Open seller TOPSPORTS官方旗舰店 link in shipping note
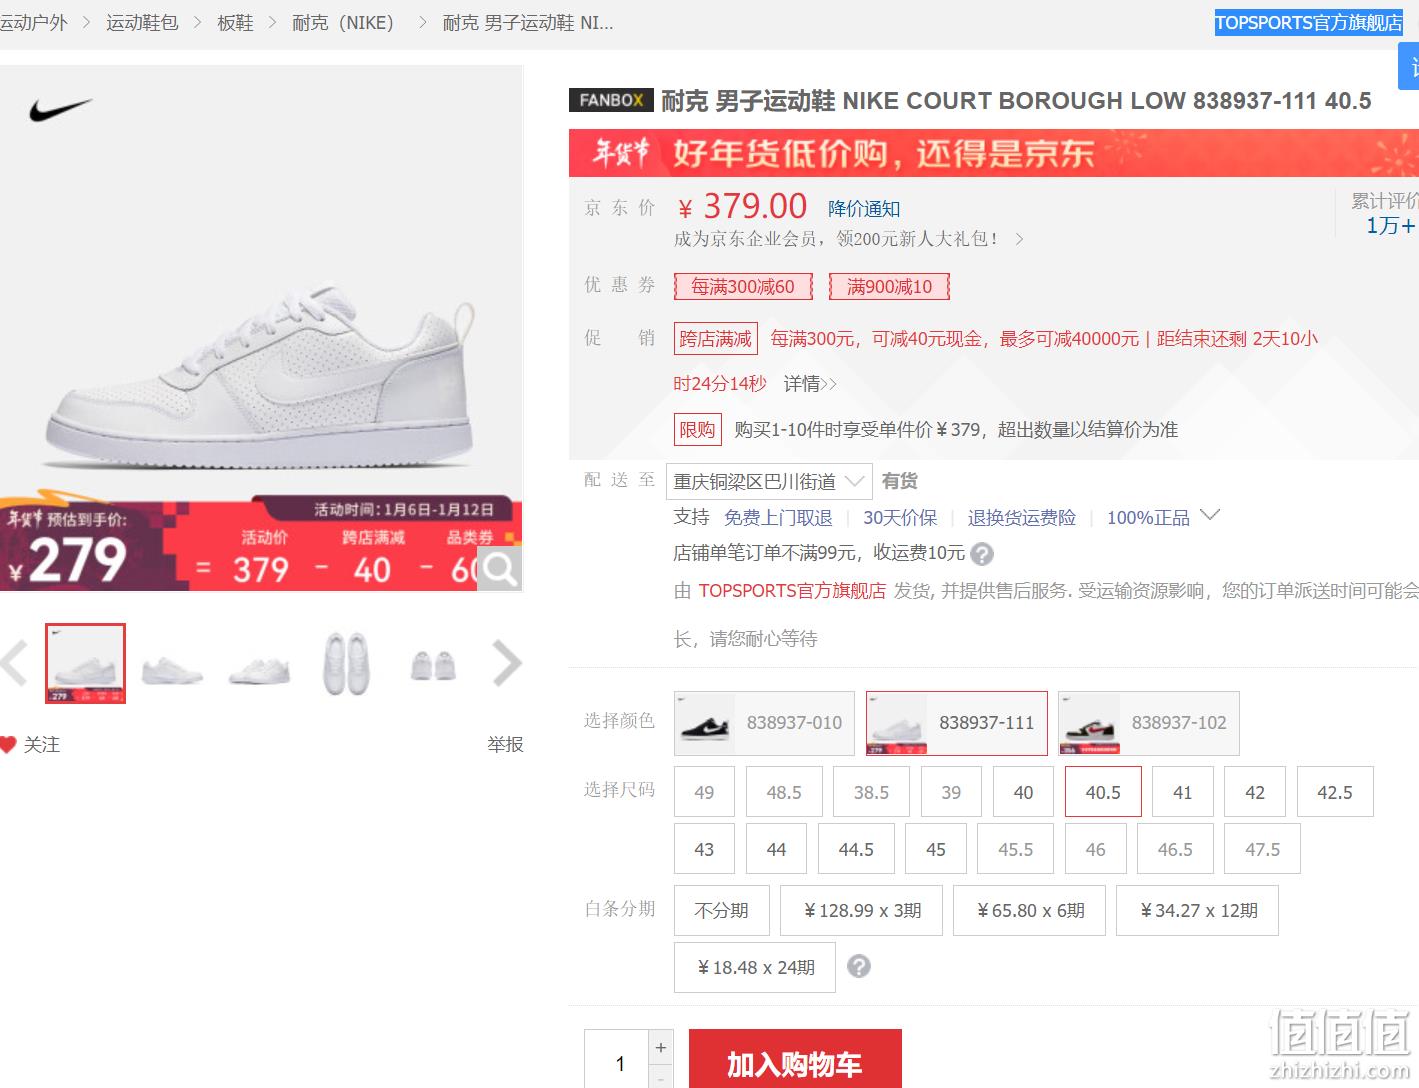Viewport: 1419px width, 1088px height. click(x=792, y=591)
